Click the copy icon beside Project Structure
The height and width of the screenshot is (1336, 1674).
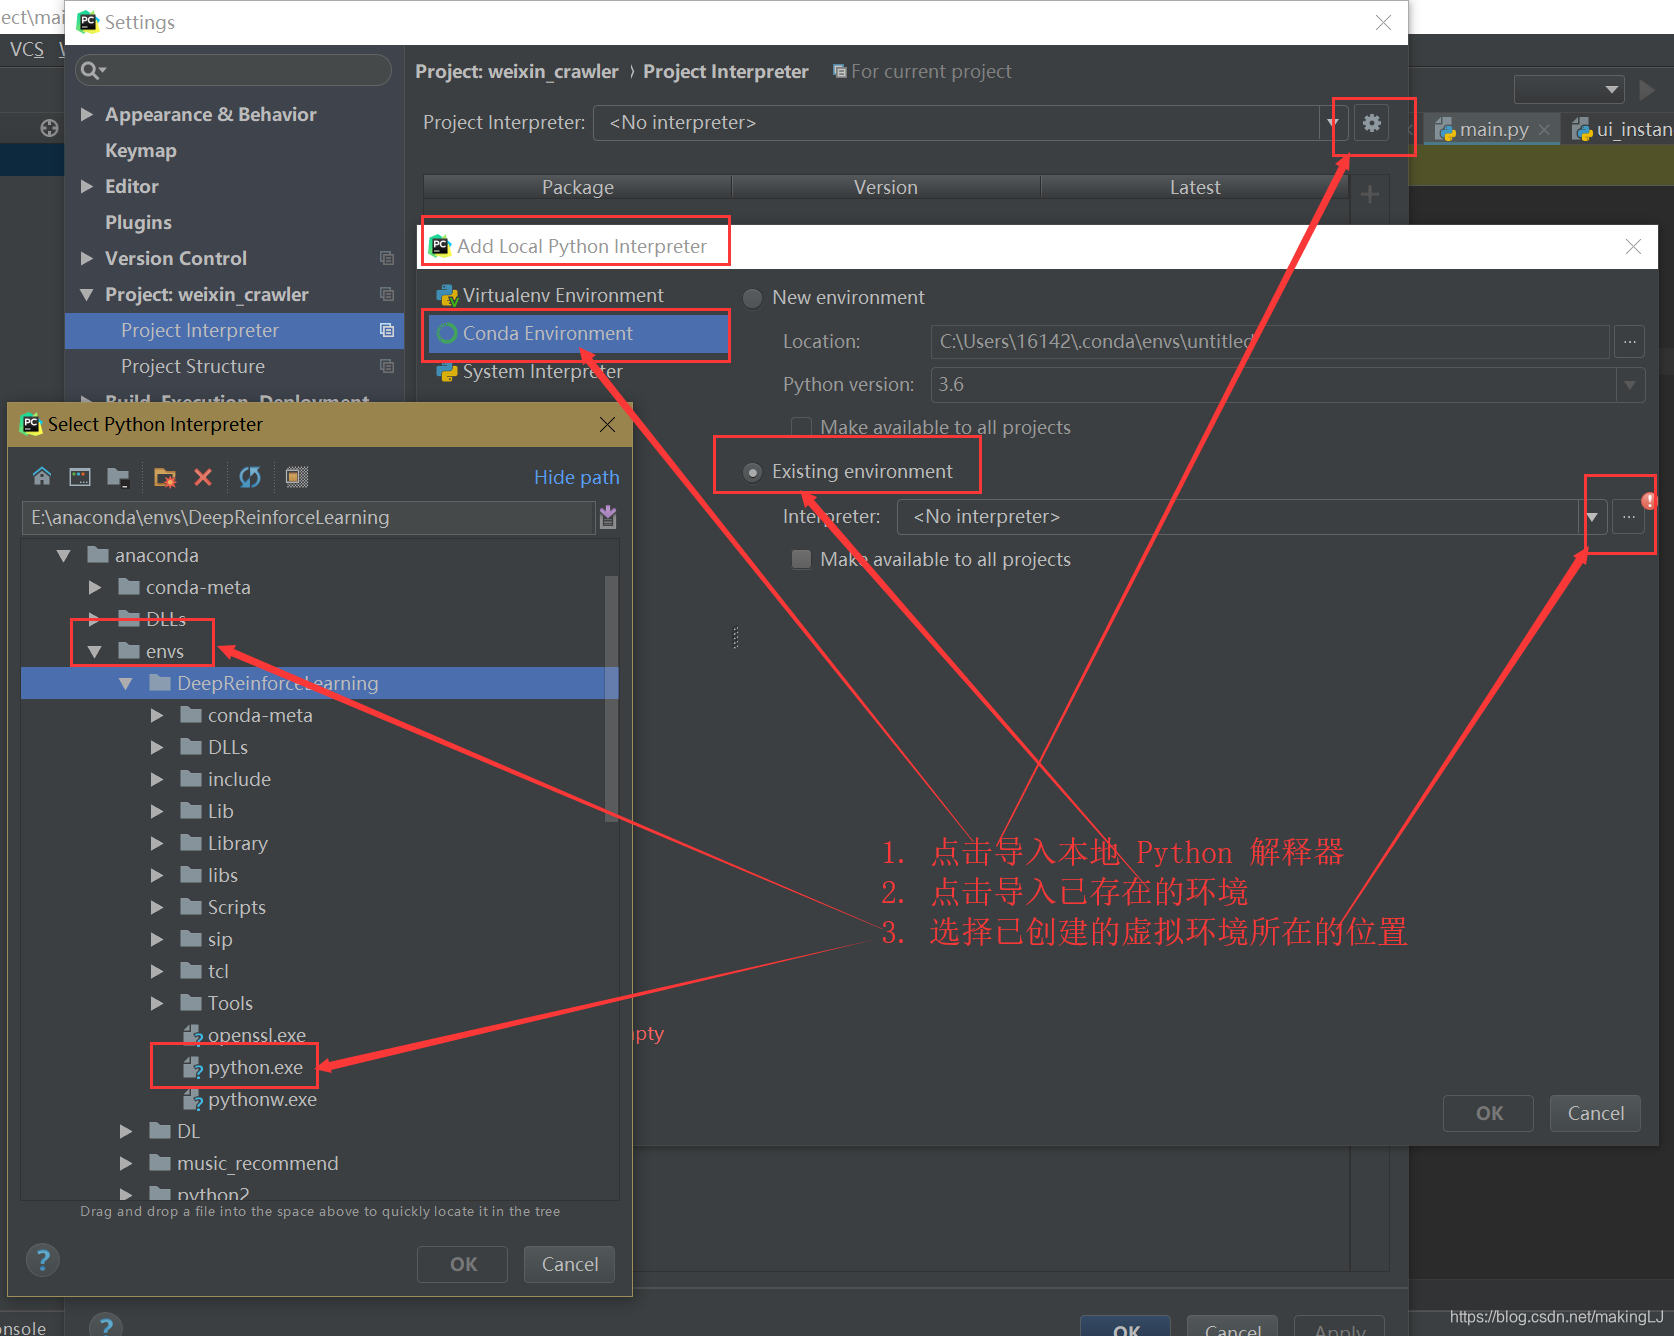point(387,366)
